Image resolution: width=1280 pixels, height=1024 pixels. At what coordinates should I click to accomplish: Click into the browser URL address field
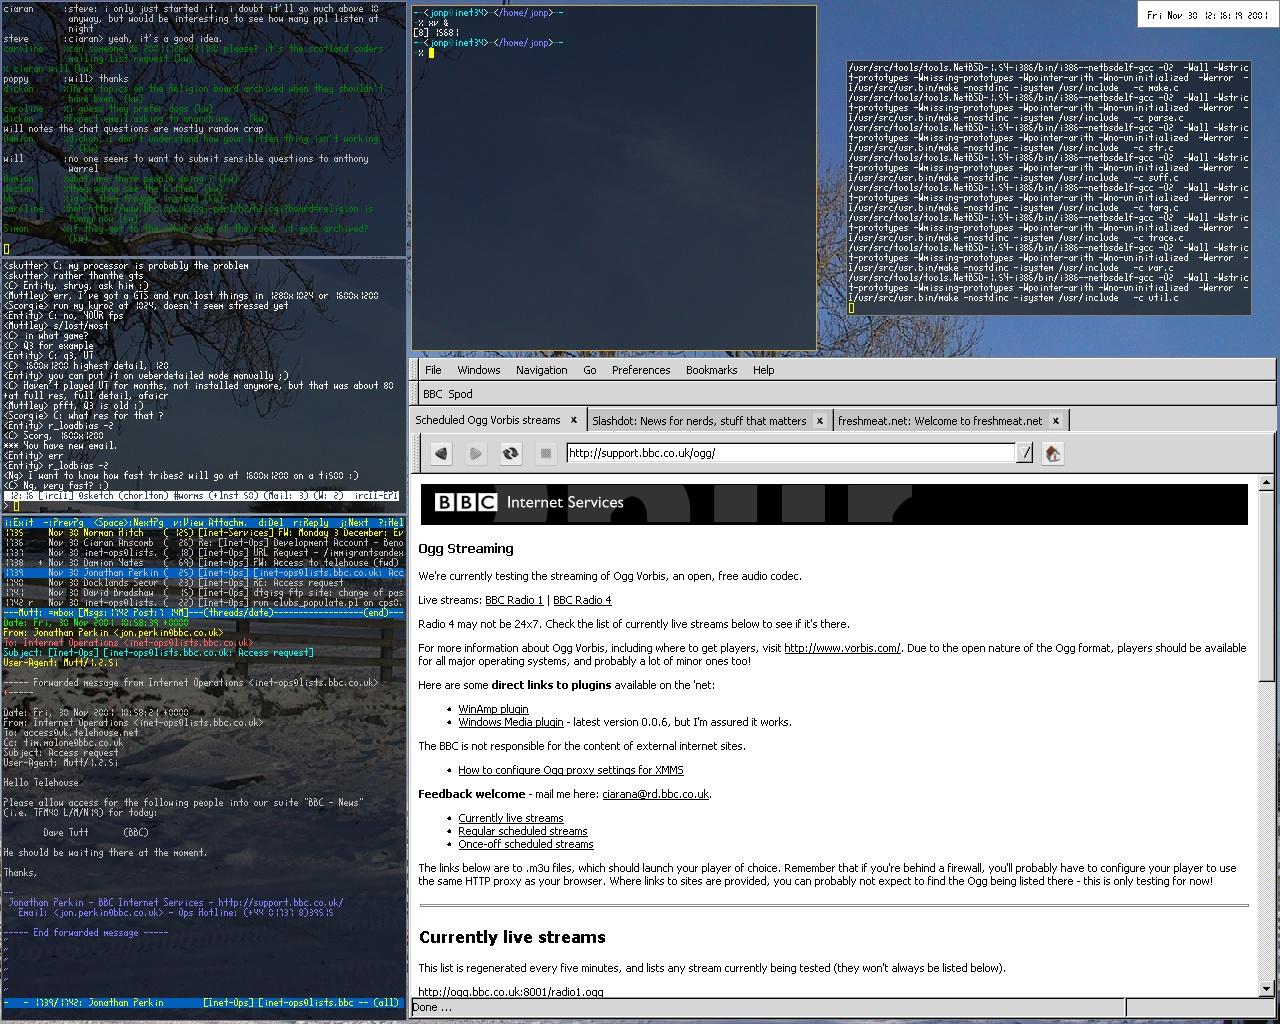790,453
